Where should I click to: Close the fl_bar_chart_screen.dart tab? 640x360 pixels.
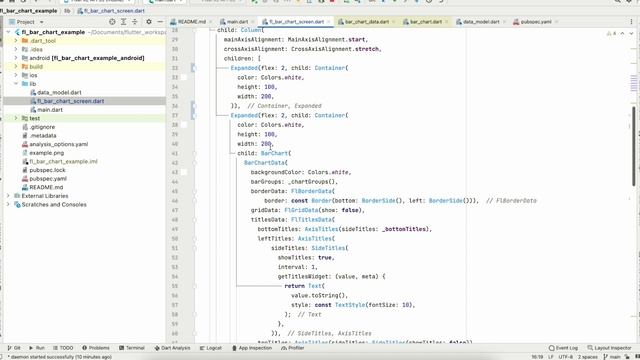(328, 22)
